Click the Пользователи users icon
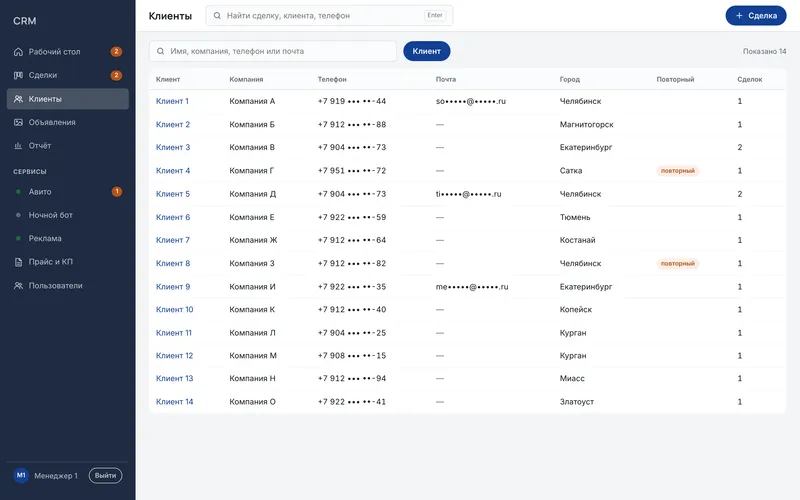The width and height of the screenshot is (800, 500). [18, 286]
